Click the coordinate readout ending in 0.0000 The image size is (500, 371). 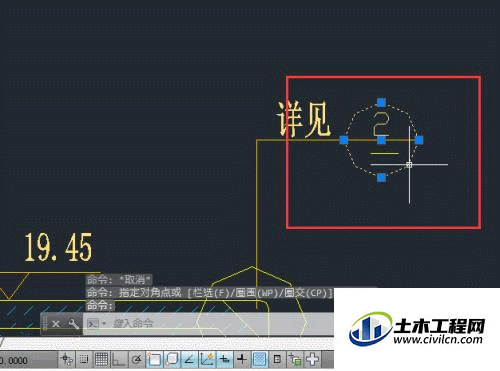[x=14, y=361]
